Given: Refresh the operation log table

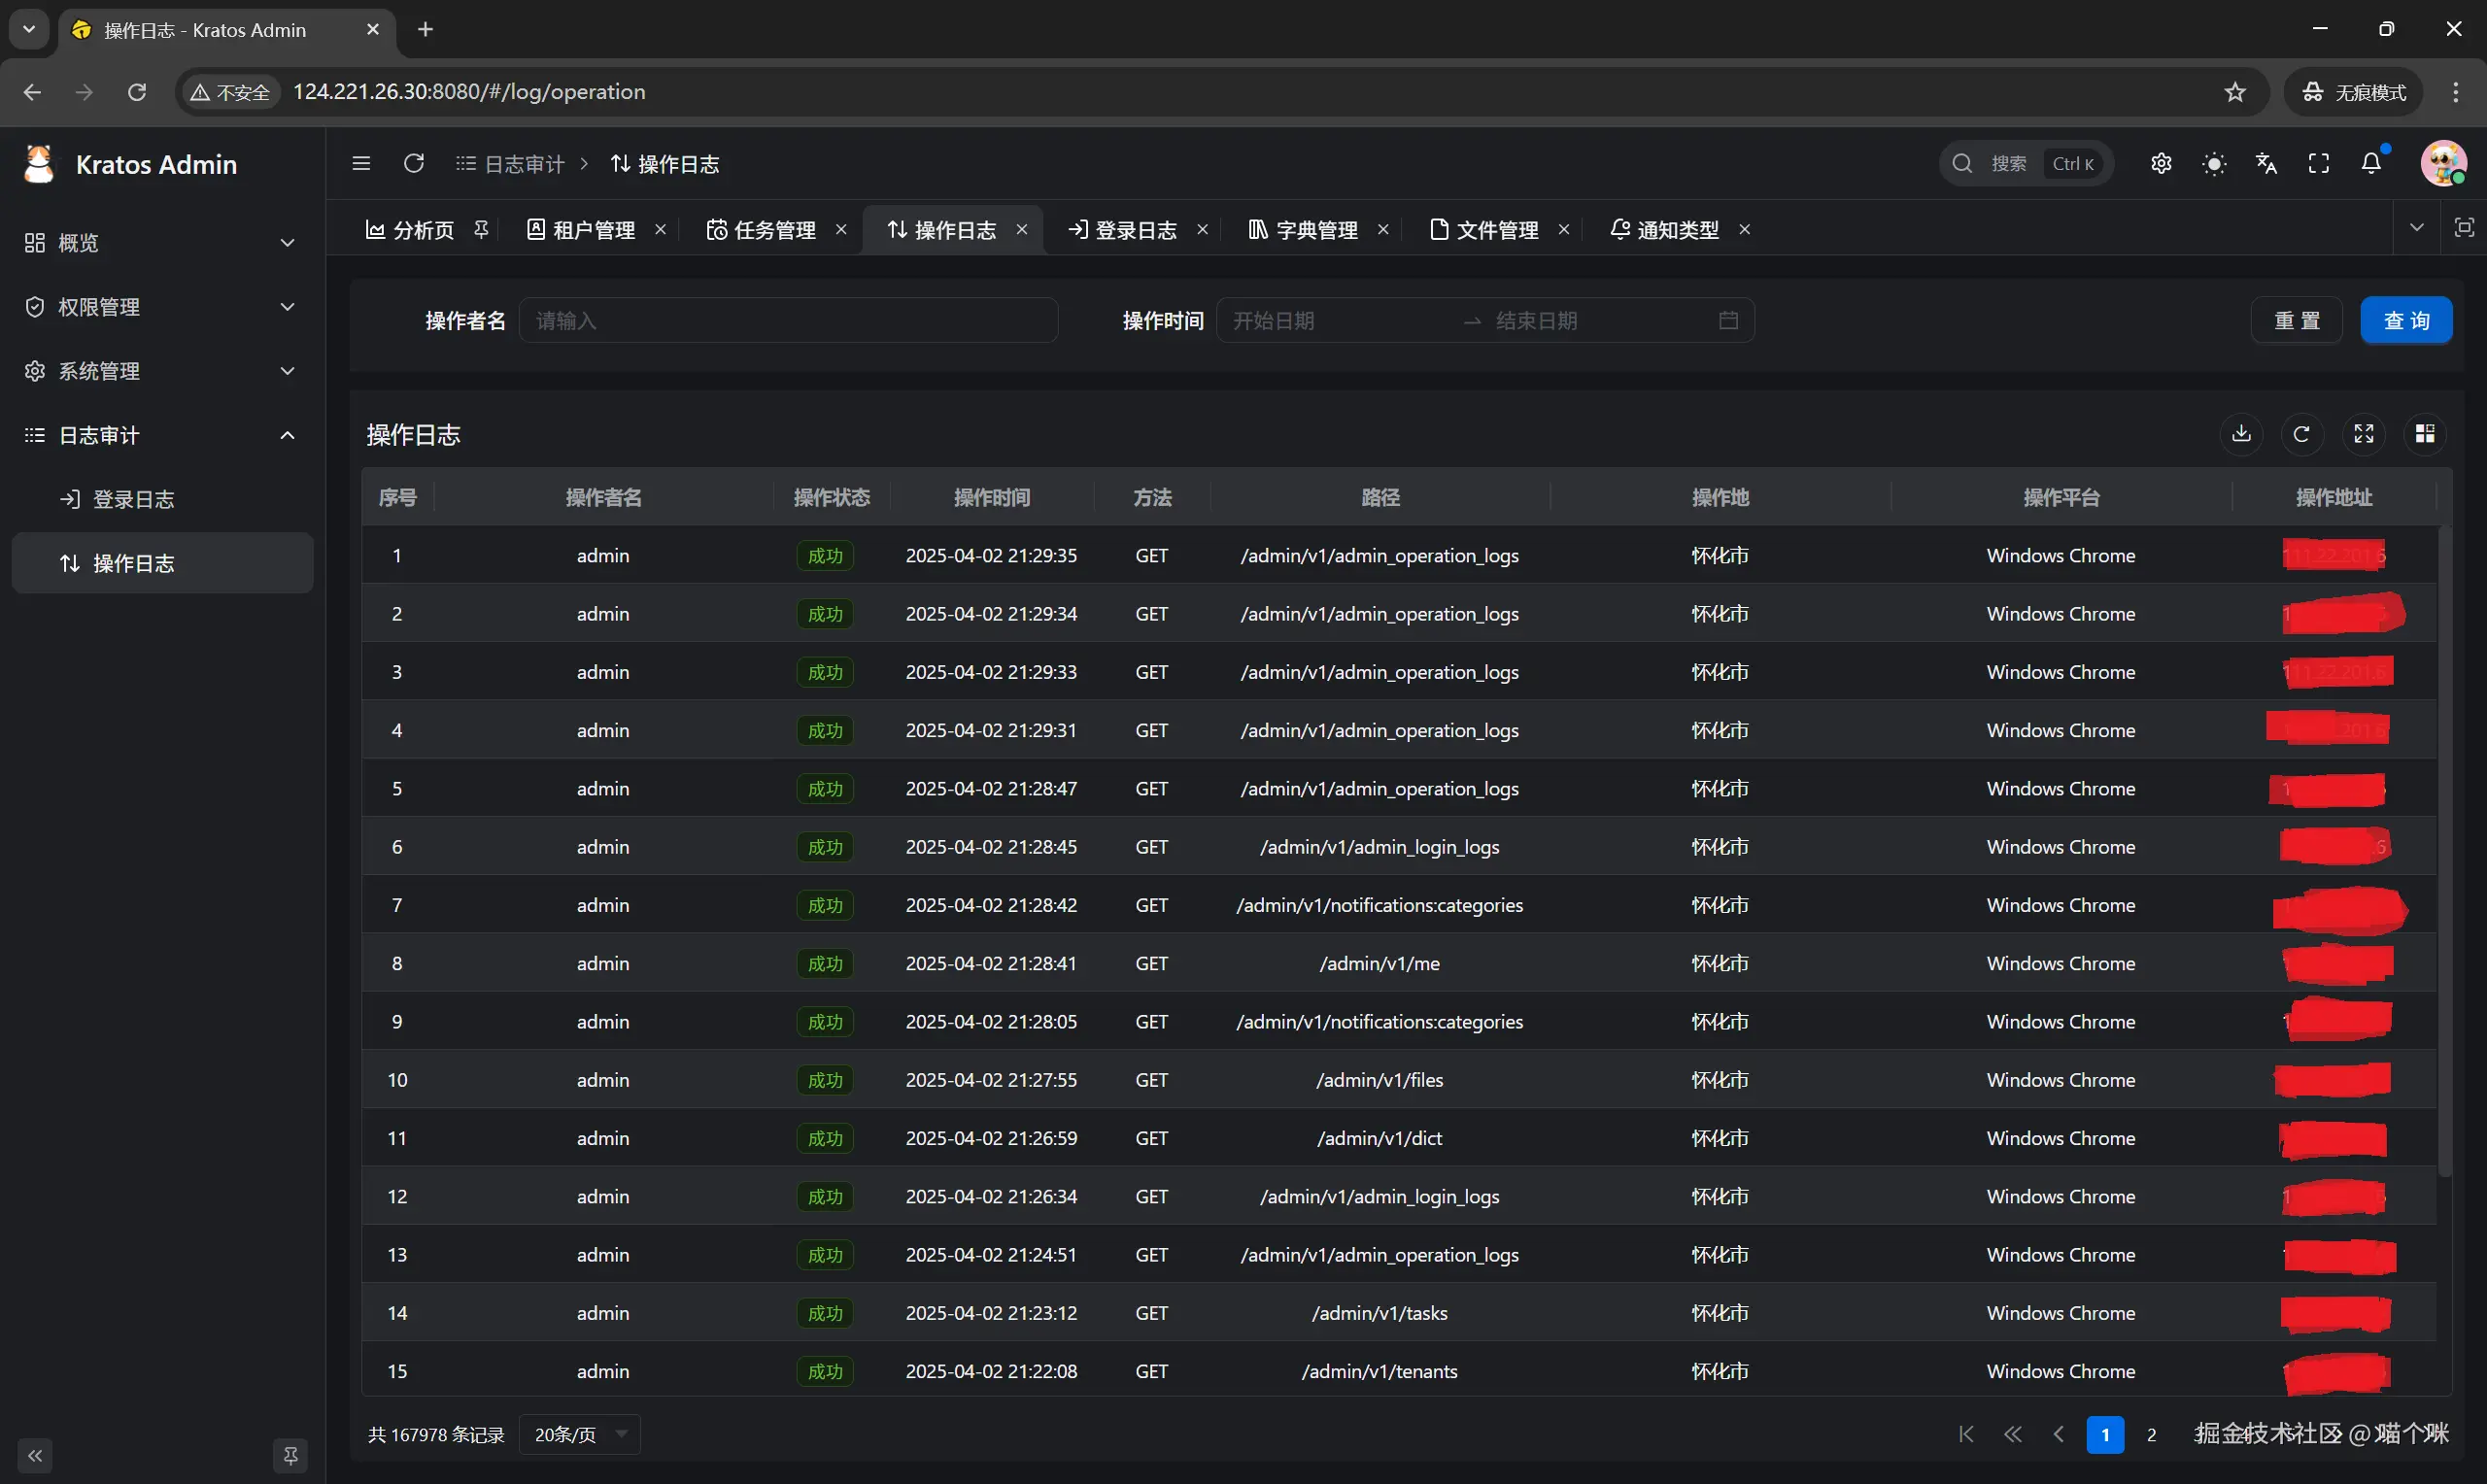Looking at the screenshot, I should (x=2302, y=434).
